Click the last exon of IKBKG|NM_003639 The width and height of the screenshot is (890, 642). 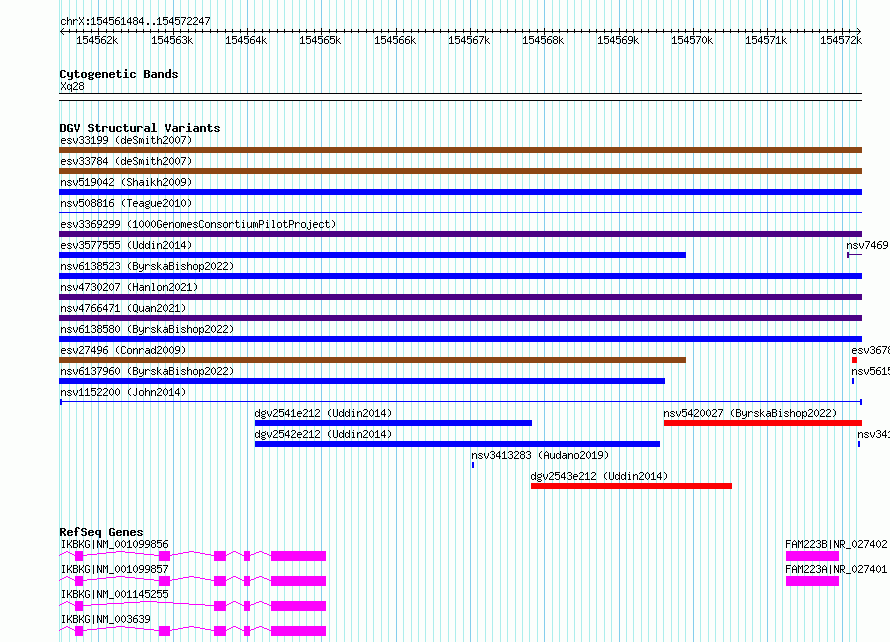click(x=299, y=631)
